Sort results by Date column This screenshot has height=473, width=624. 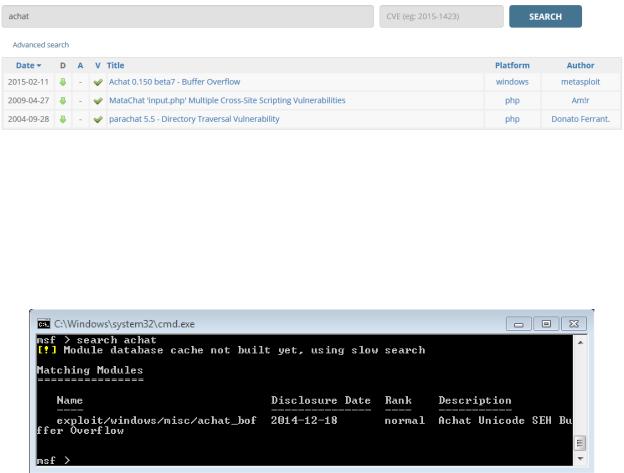[28, 65]
